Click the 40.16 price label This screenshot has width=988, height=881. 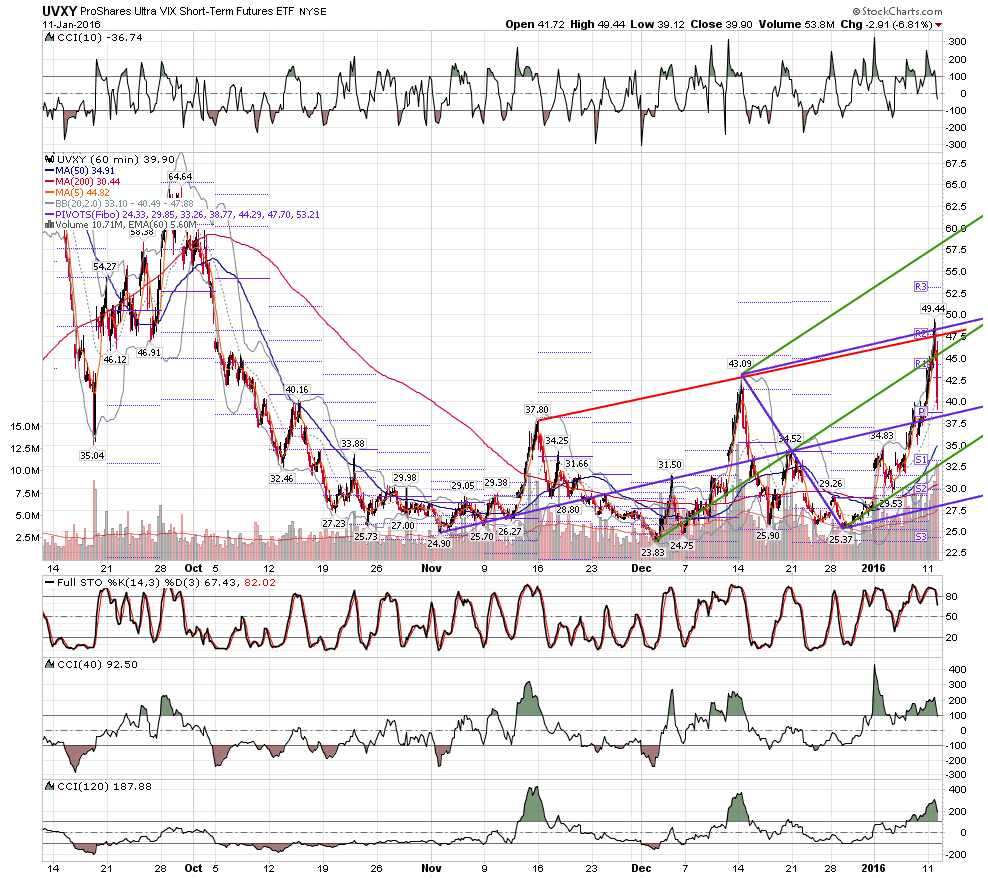pos(297,389)
